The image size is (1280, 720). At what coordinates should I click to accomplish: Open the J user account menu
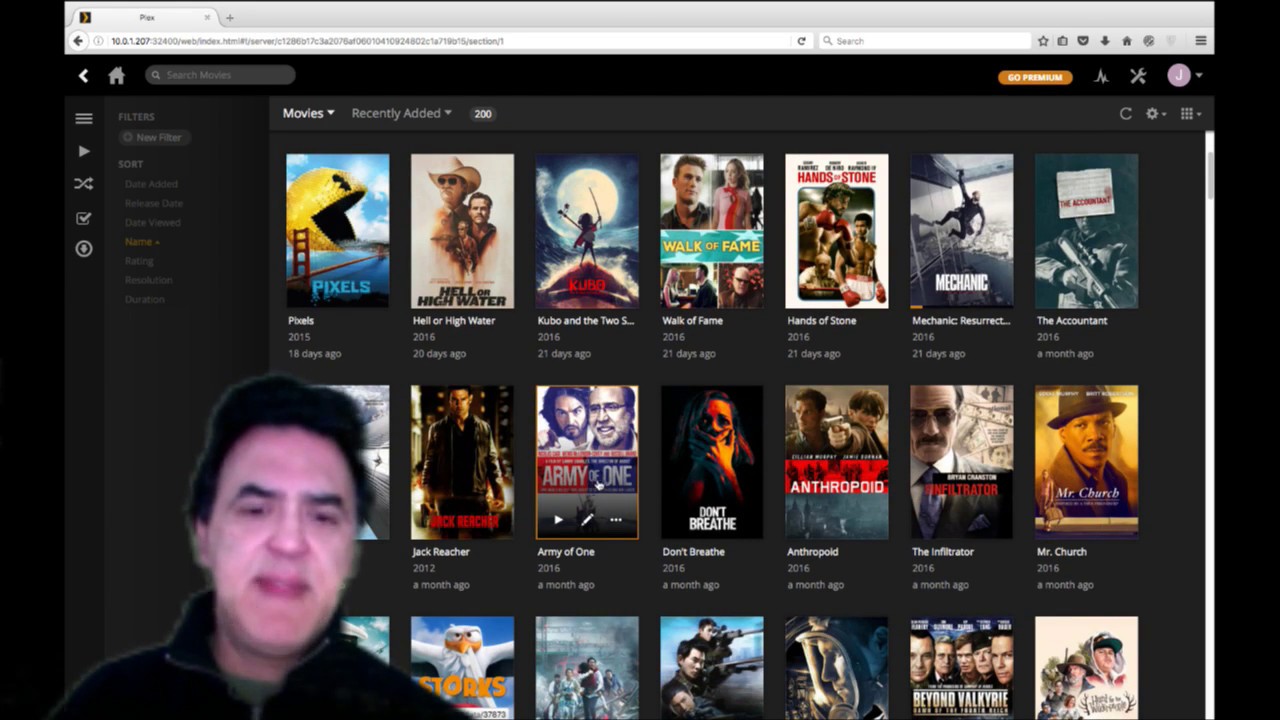(1184, 76)
